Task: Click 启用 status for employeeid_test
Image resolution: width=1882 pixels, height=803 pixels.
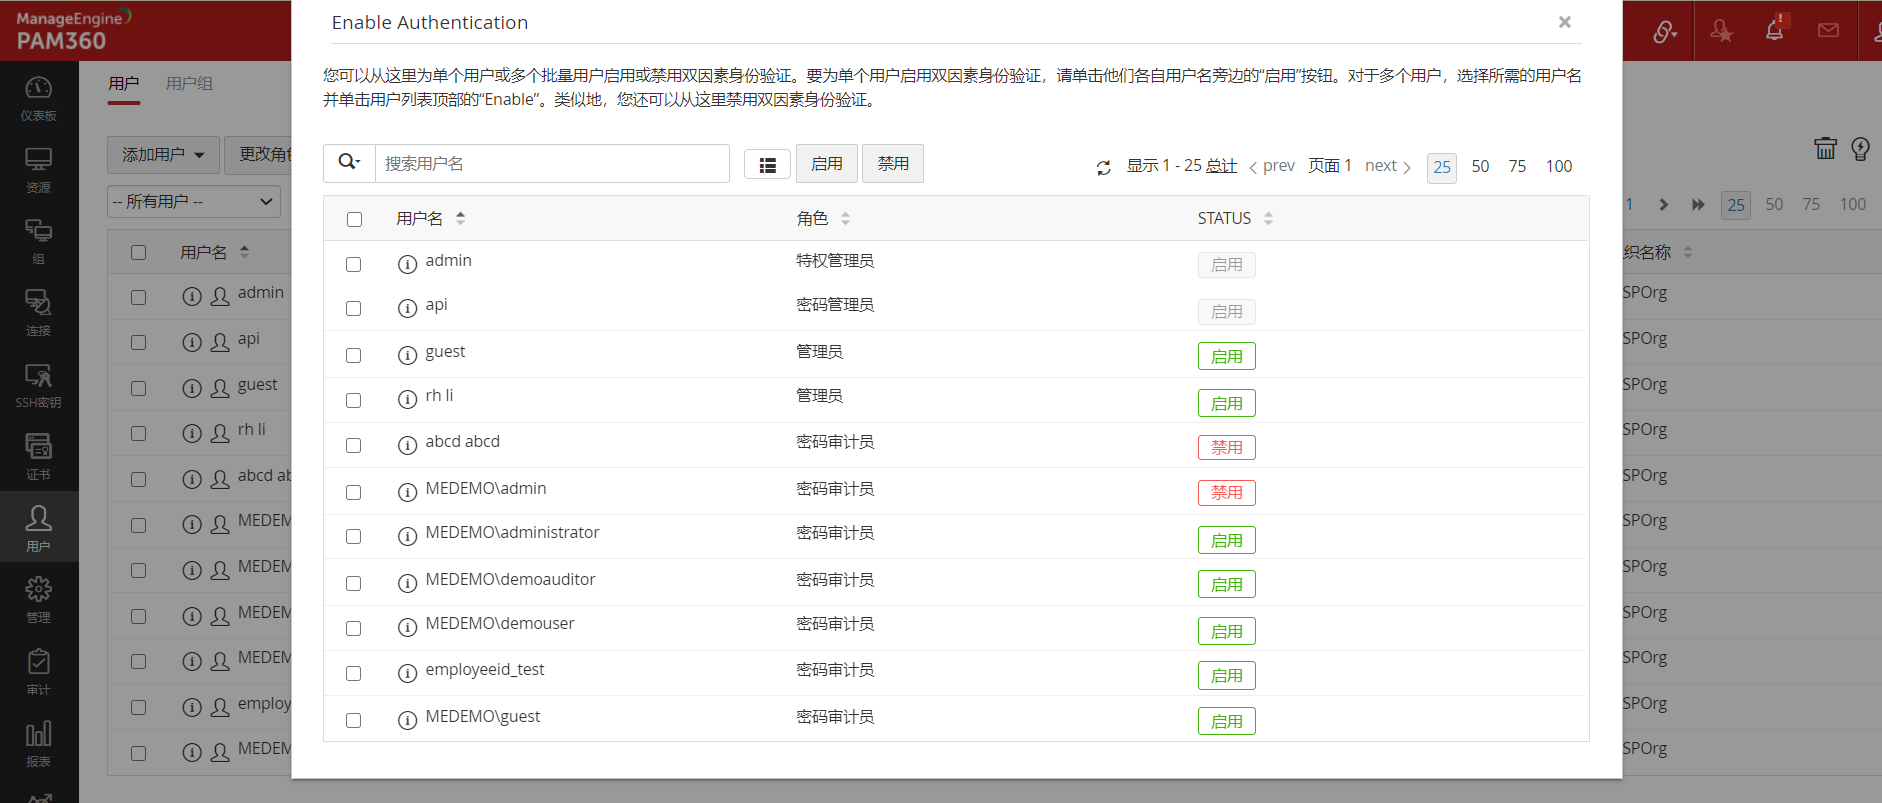Action: pos(1227,675)
